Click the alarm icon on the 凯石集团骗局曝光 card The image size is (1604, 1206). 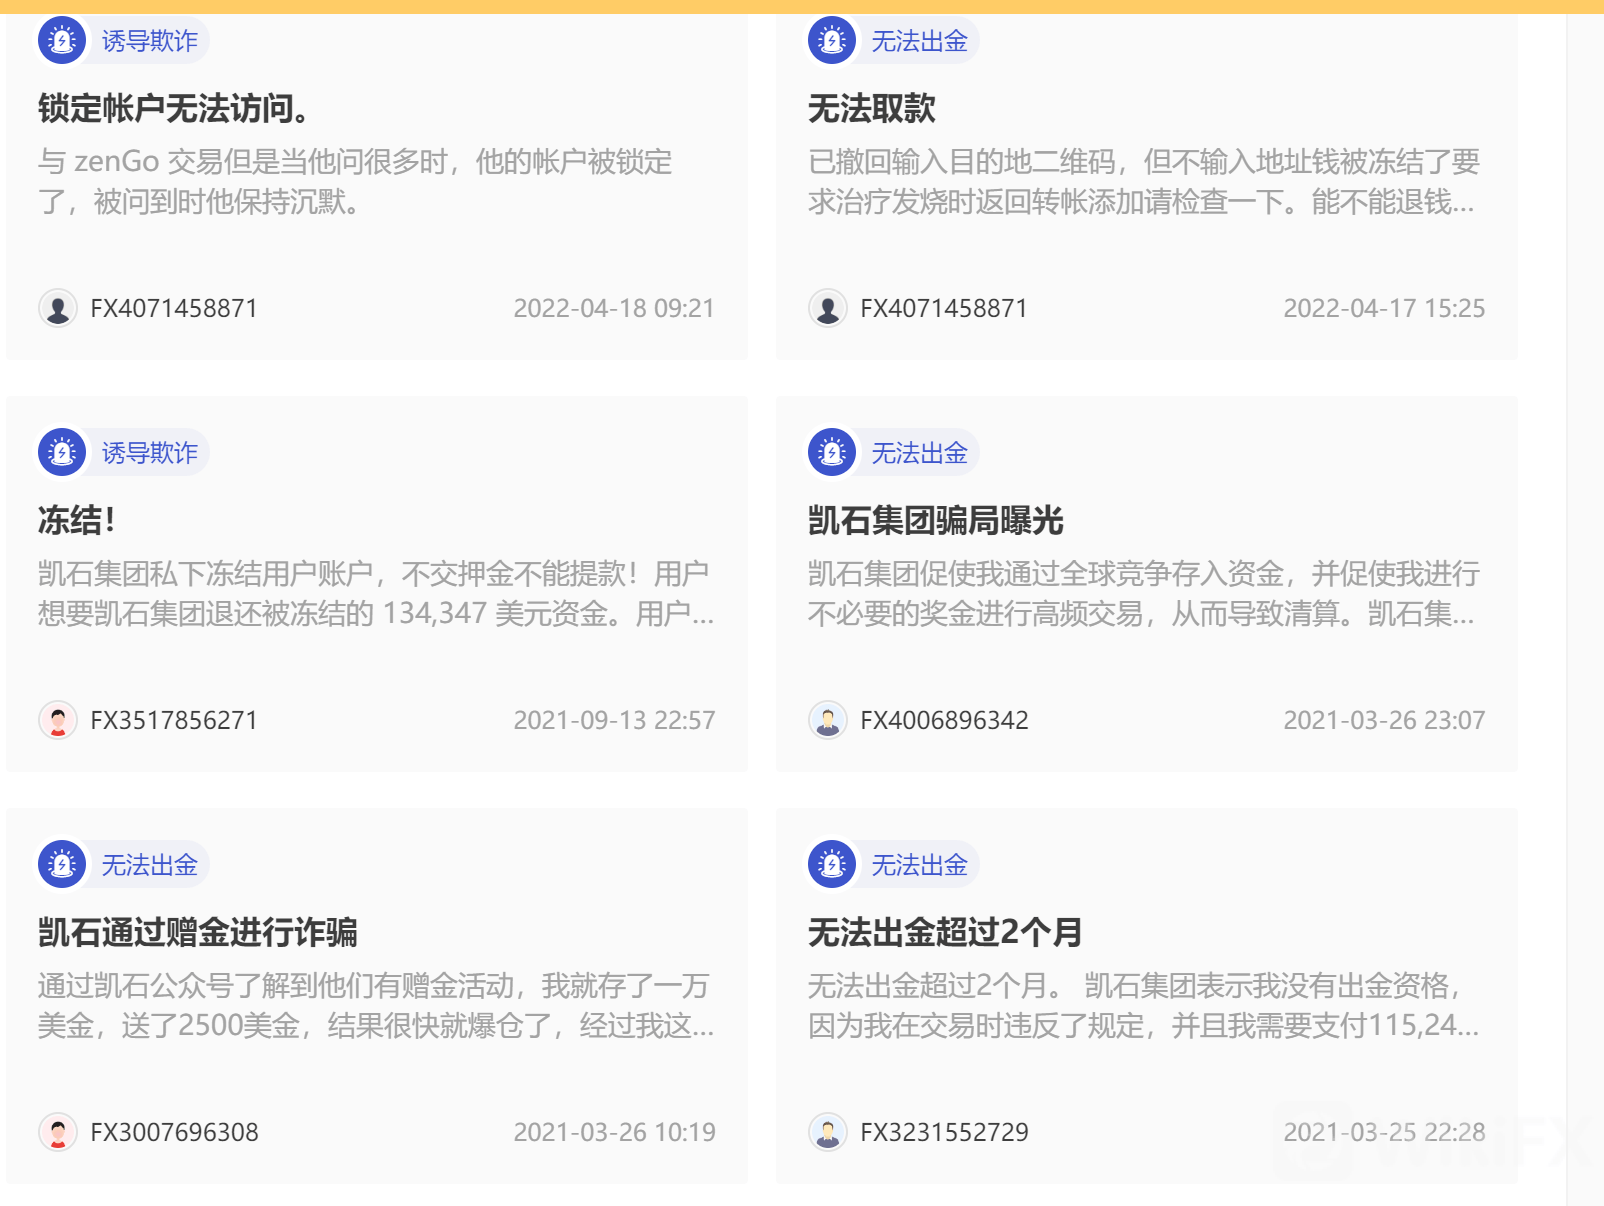[x=832, y=453]
